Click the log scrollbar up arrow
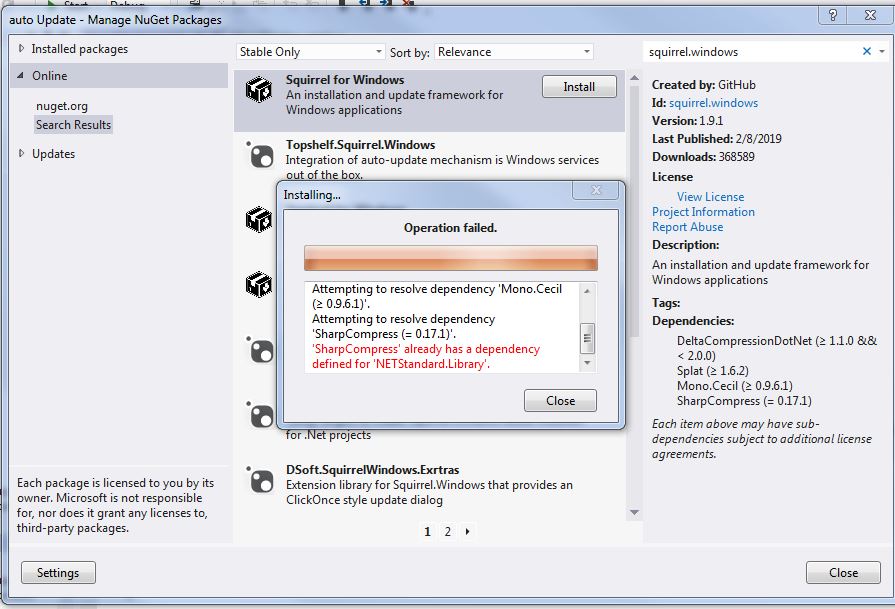 587,291
